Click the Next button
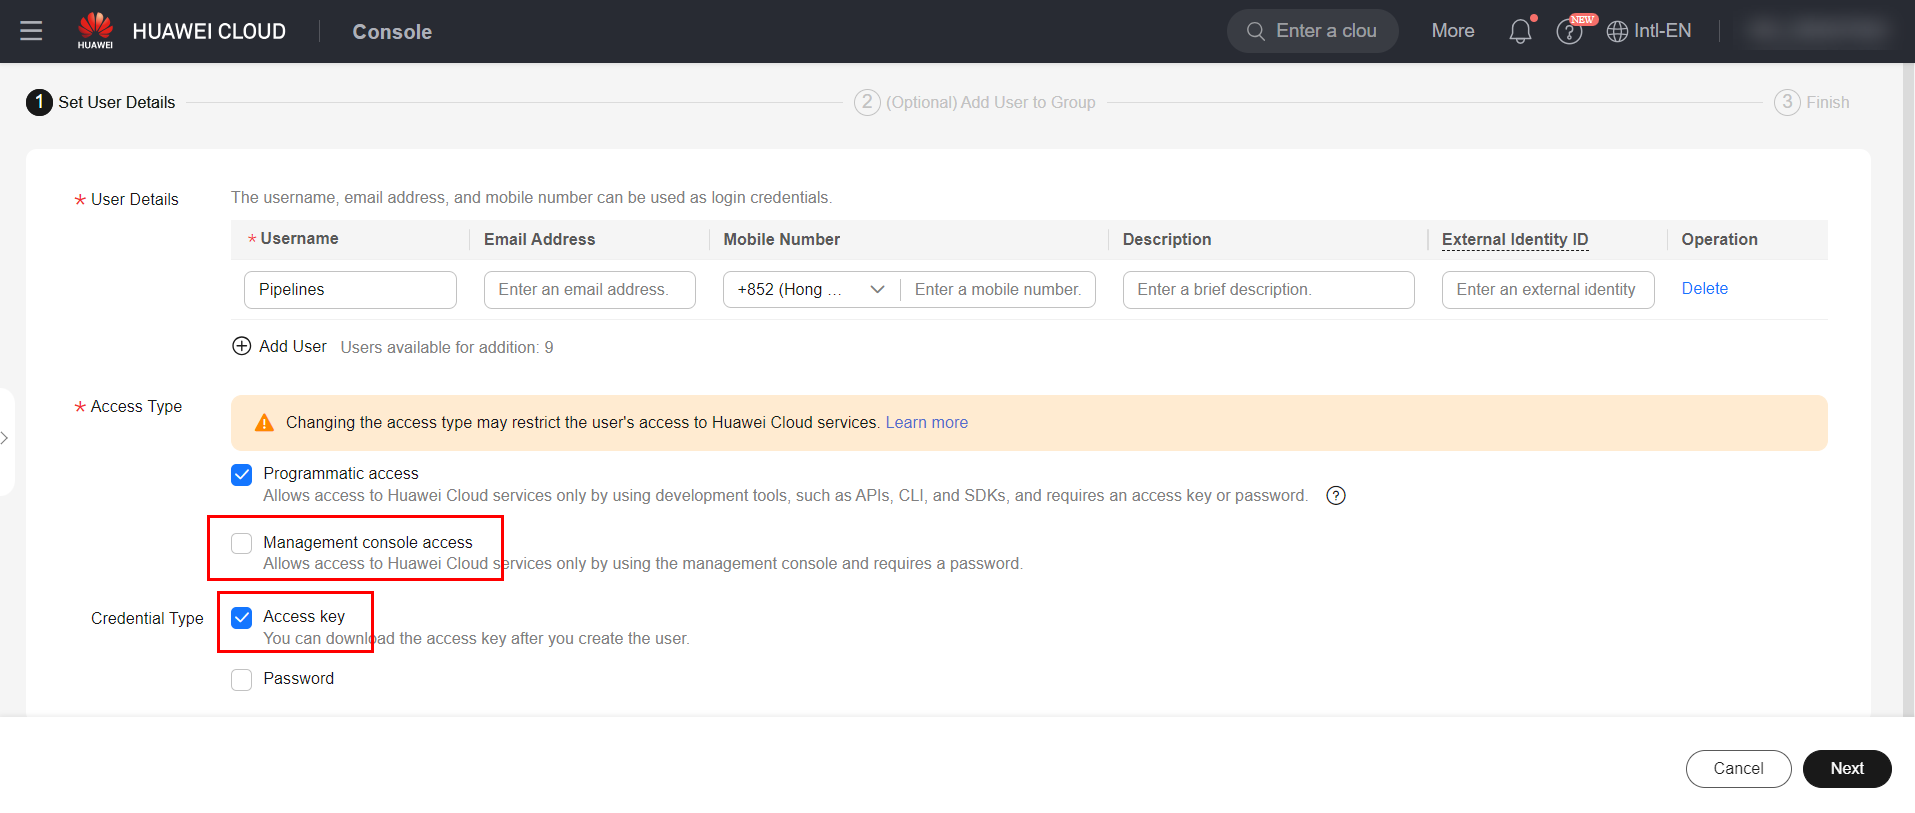This screenshot has height=813, width=1915. coord(1846,768)
